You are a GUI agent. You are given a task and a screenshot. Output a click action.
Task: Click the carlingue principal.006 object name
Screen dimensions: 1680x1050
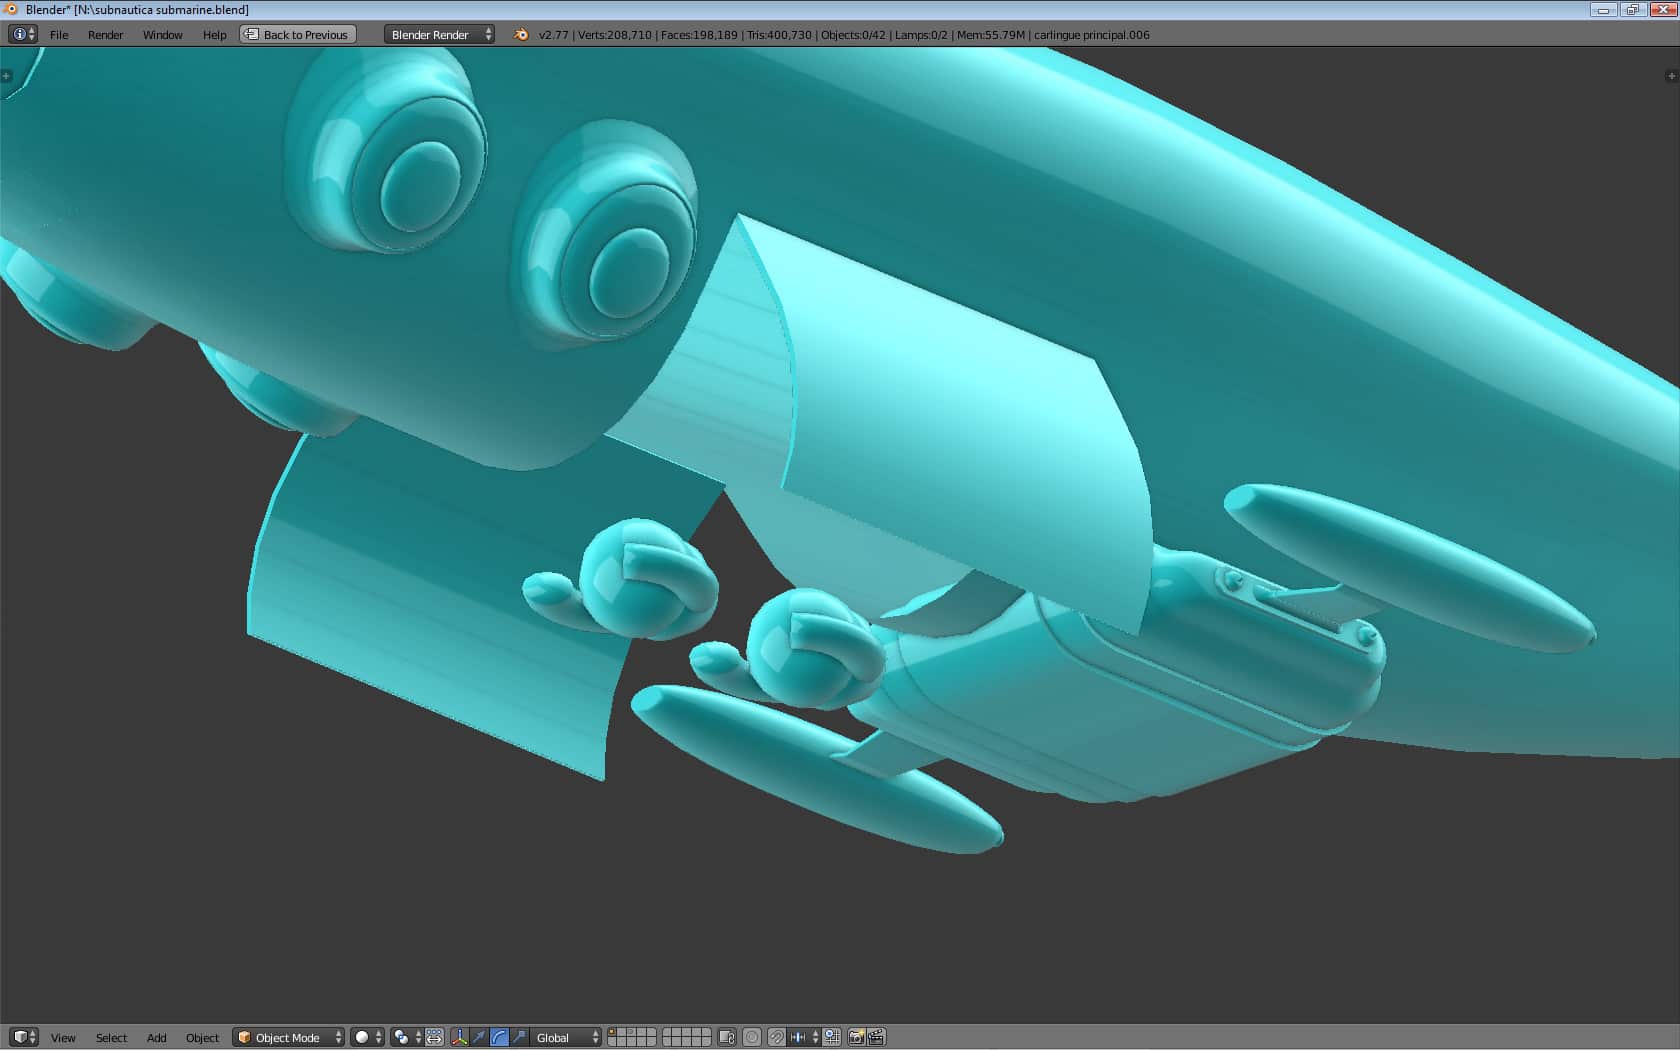click(x=1092, y=34)
